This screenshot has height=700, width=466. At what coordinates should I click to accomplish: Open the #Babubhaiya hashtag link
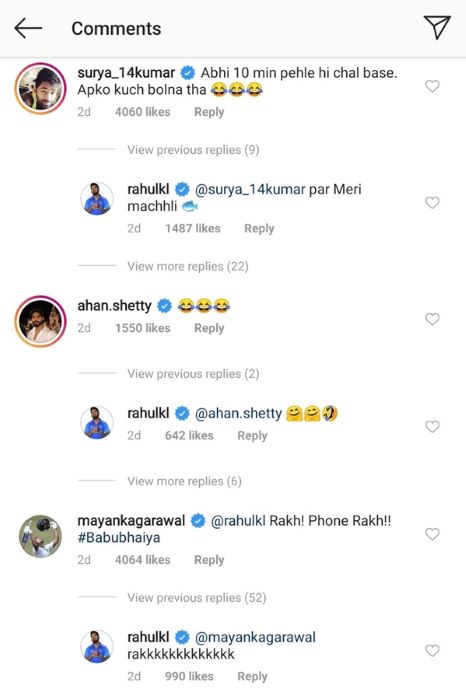(x=119, y=538)
